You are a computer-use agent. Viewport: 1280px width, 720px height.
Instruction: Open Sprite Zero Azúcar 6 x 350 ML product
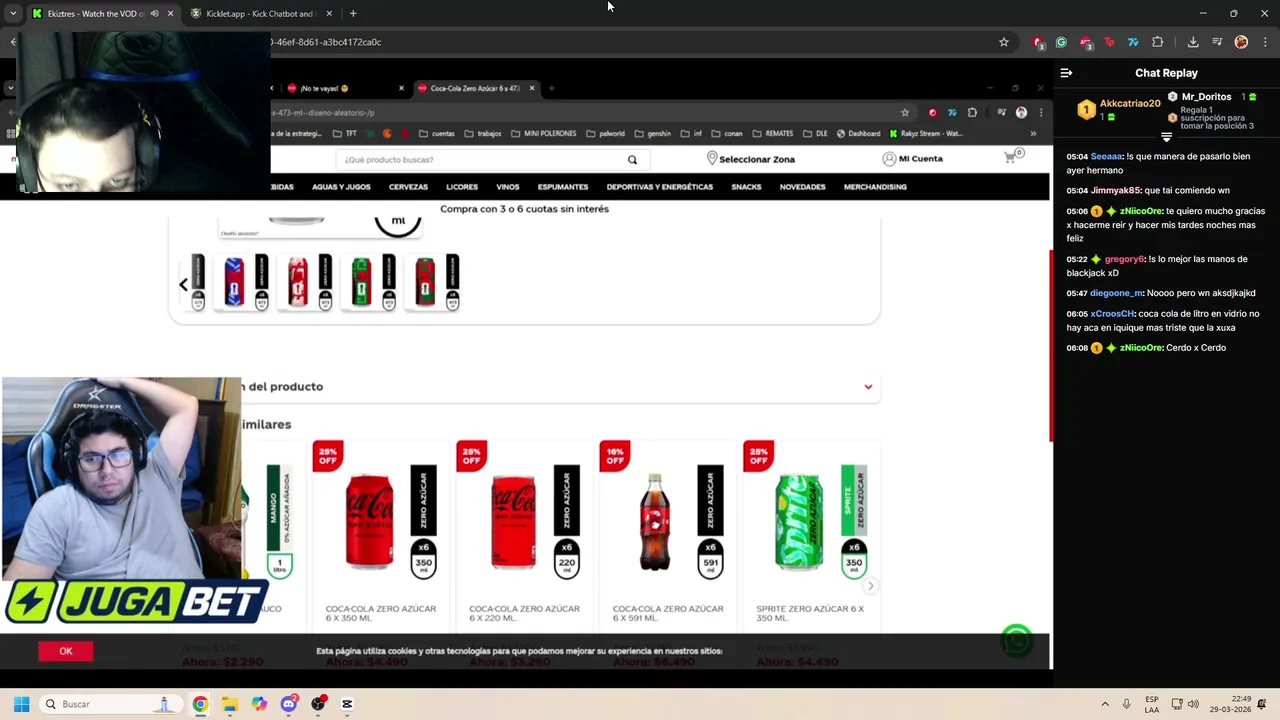(811, 537)
